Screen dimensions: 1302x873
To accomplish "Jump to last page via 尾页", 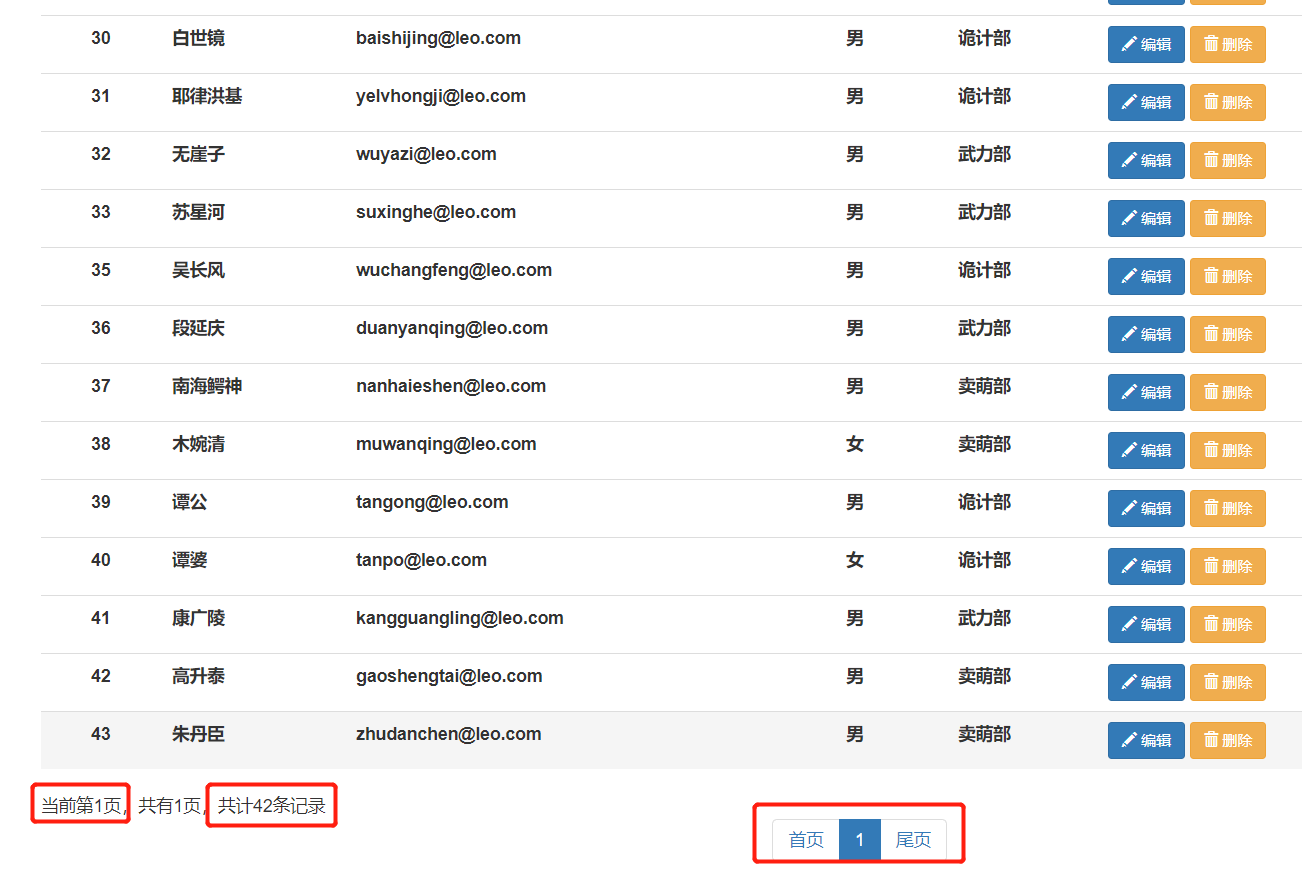I will coord(913,839).
